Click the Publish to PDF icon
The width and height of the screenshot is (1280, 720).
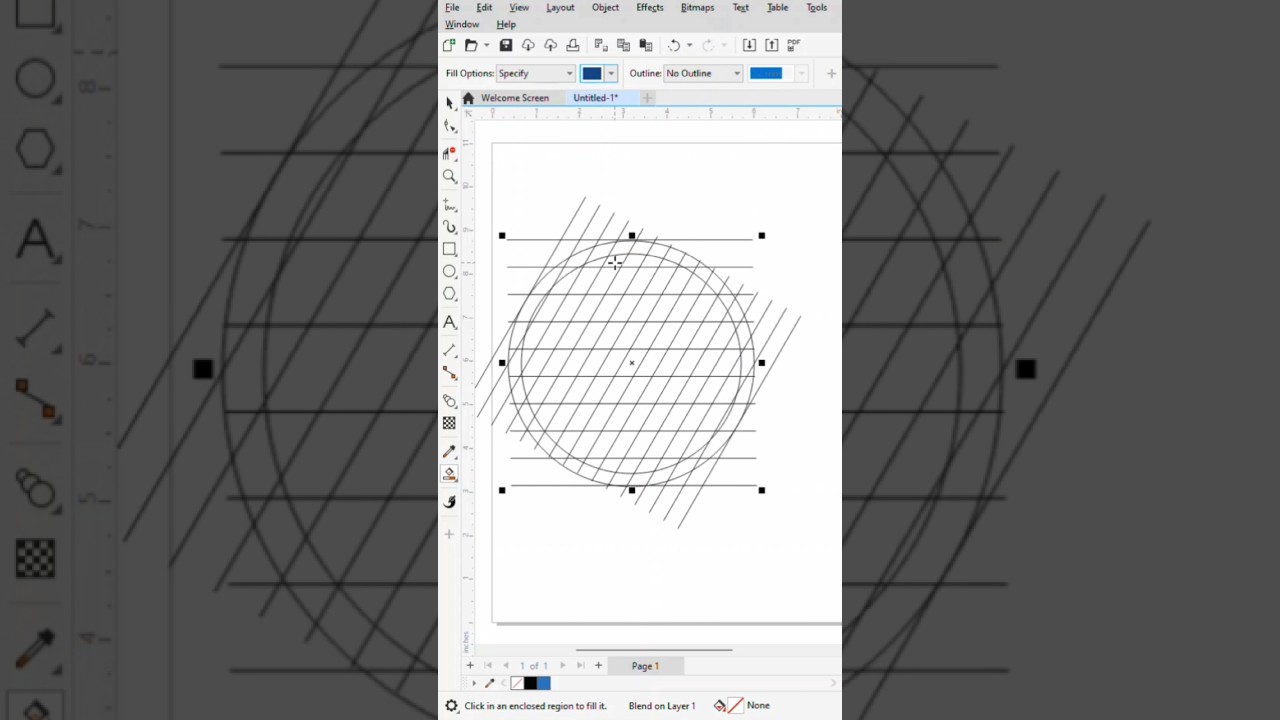point(794,45)
